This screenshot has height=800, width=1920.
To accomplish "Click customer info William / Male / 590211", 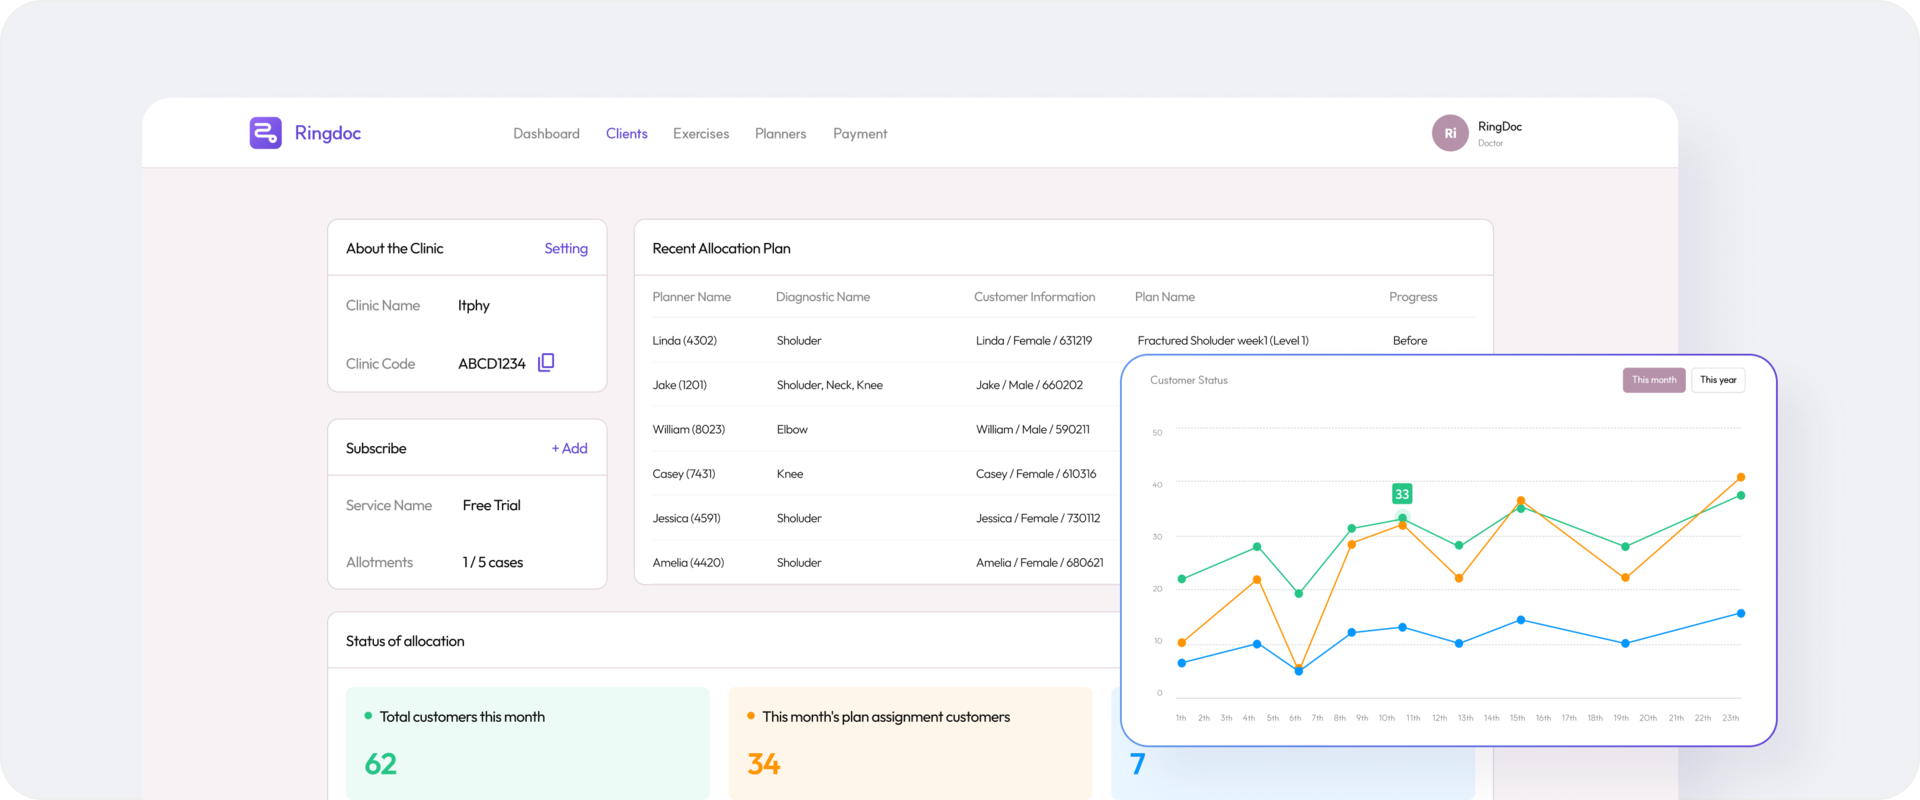I will pyautogui.click(x=1033, y=430).
